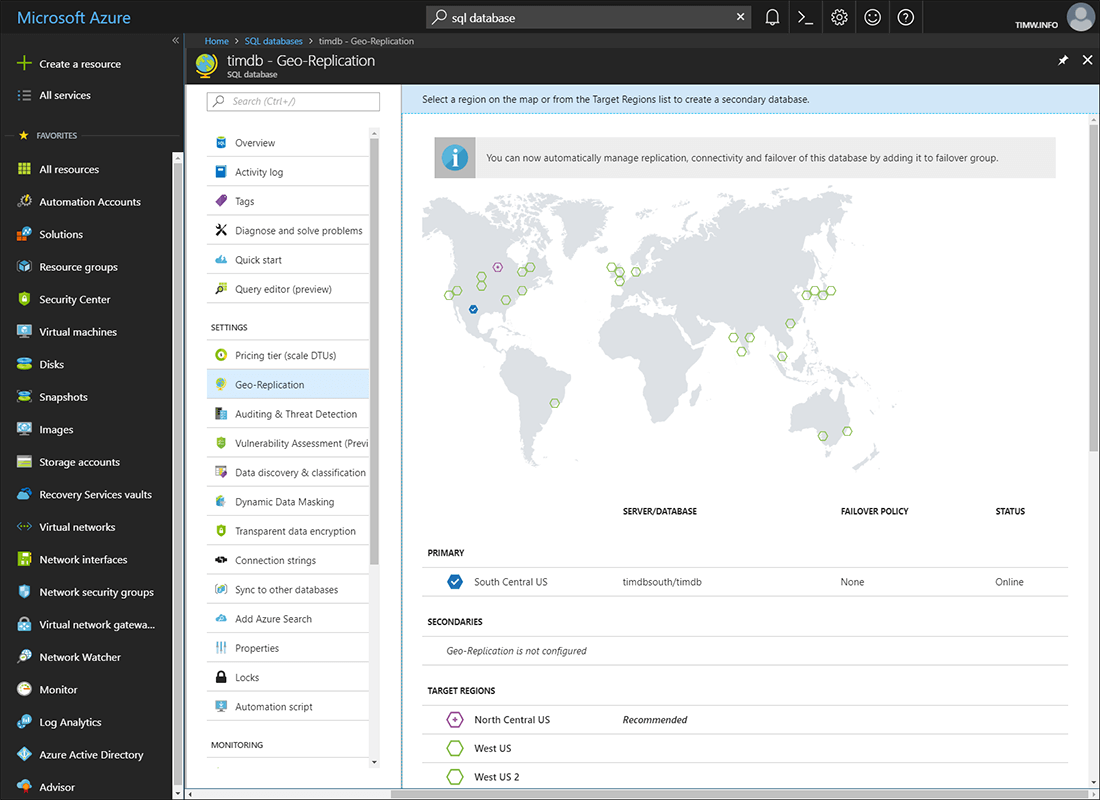
Task: Launch Cloud Shell from top bar
Action: click(805, 17)
